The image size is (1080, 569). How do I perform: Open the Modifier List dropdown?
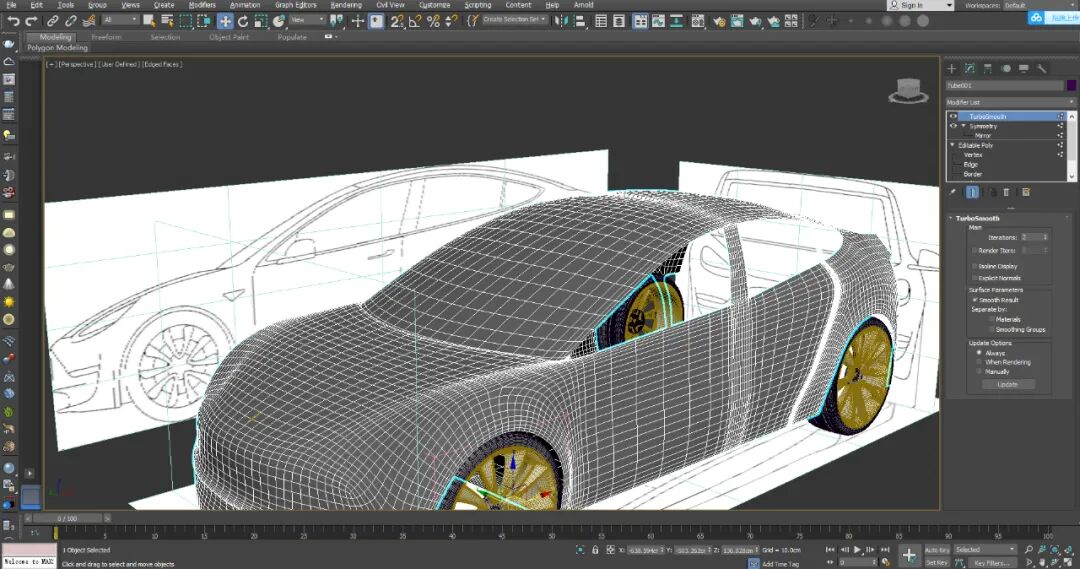tap(1011, 102)
